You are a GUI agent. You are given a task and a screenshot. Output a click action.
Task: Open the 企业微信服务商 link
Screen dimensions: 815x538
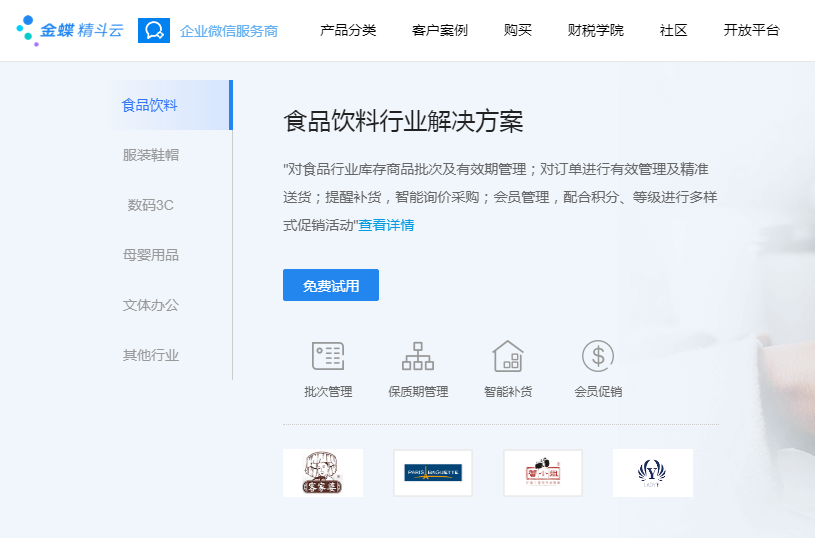coord(229,31)
